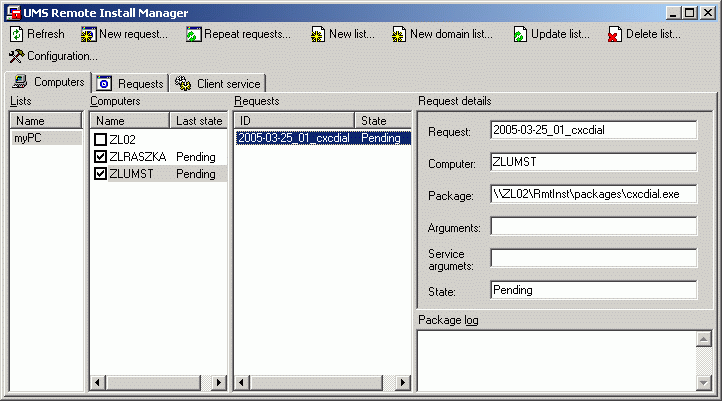Click the New request icon

pyautogui.click(x=88, y=35)
